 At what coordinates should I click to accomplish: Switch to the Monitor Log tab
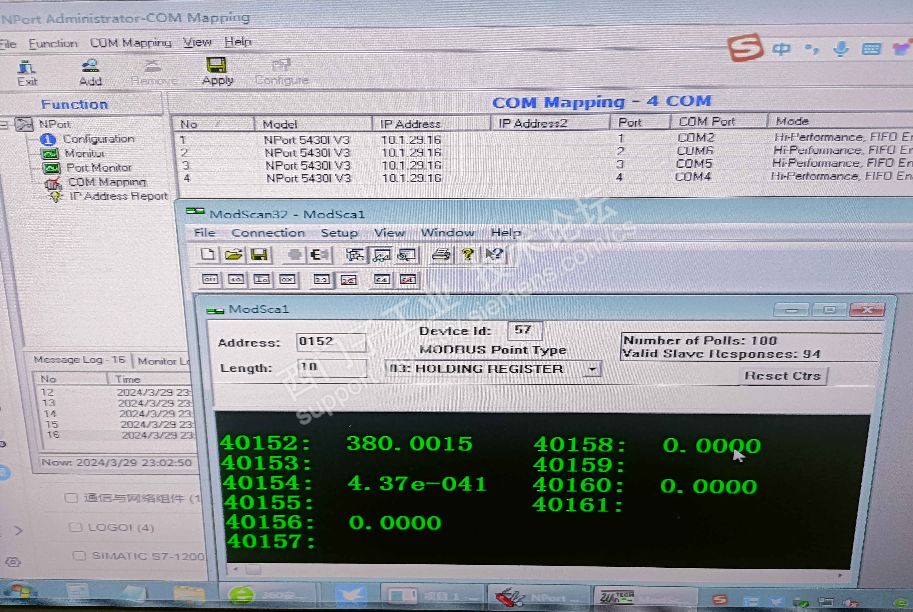164,361
